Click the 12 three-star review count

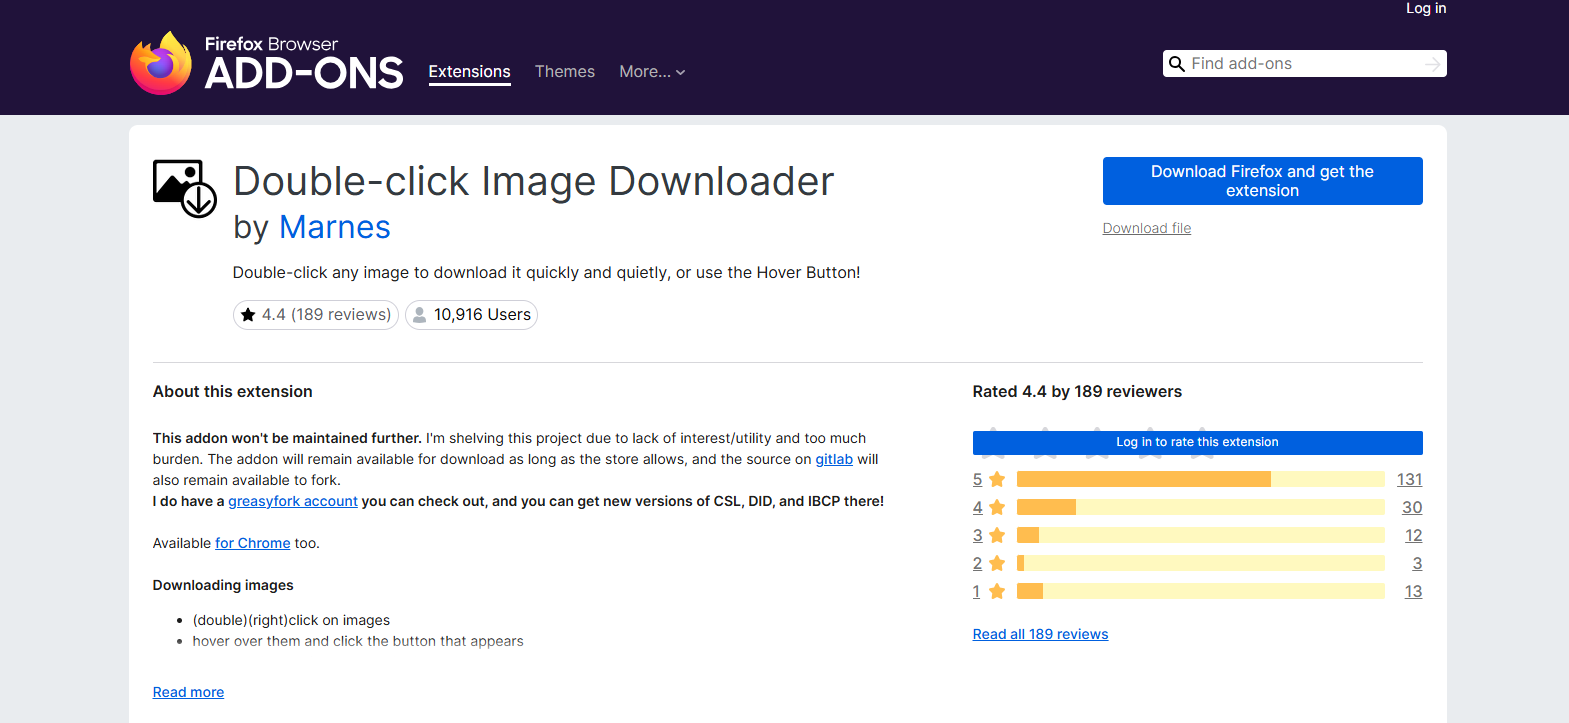coord(1413,536)
